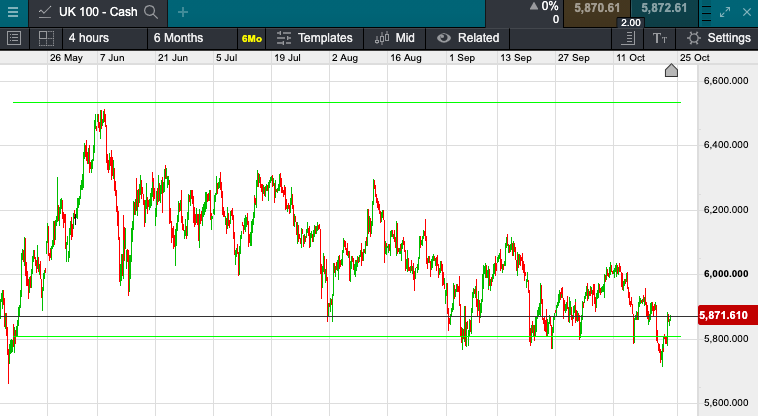Click the 5 Jul date label
Screen dimensions: 758x416
coord(226,58)
